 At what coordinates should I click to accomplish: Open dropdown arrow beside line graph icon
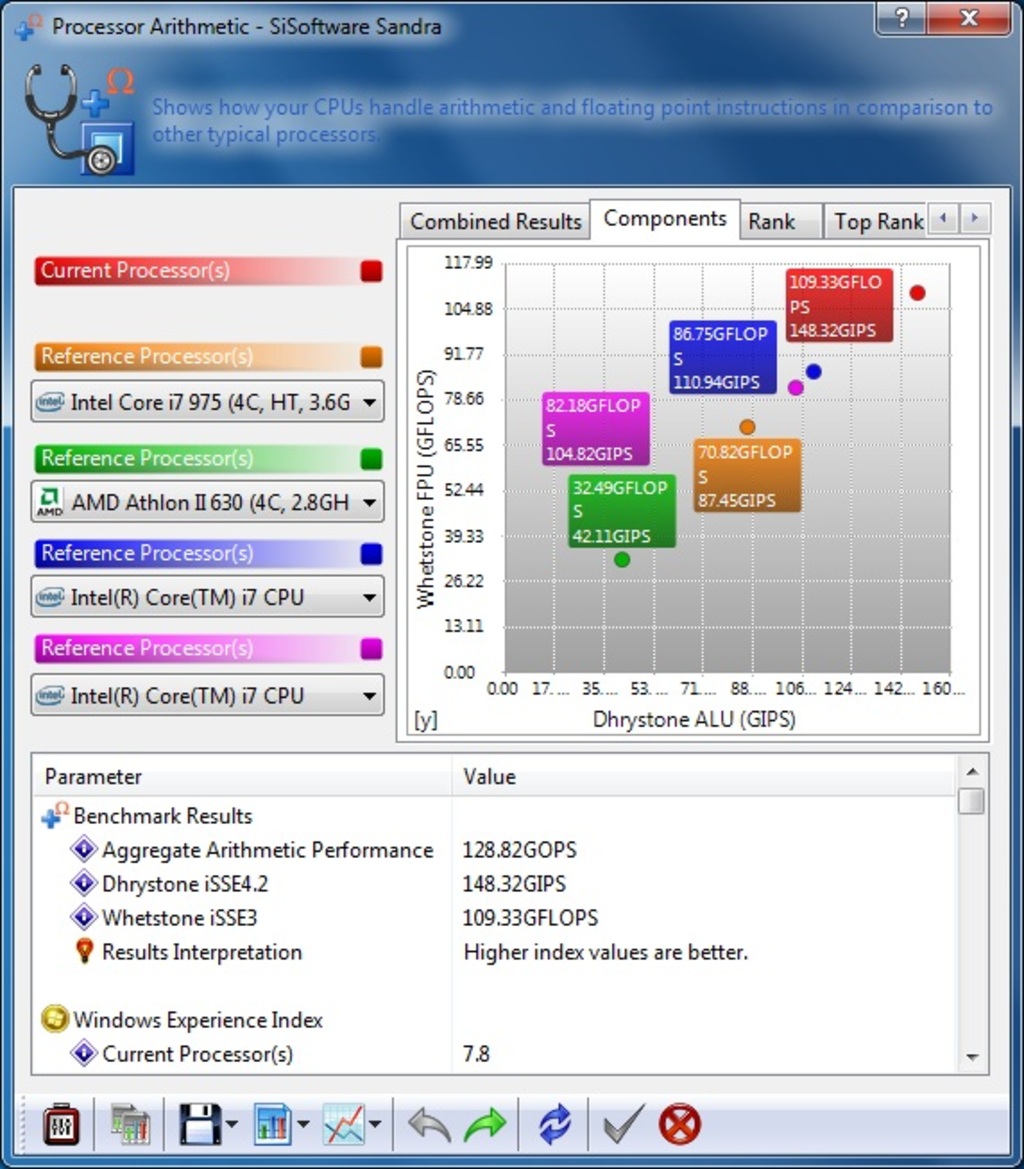pos(375,1124)
